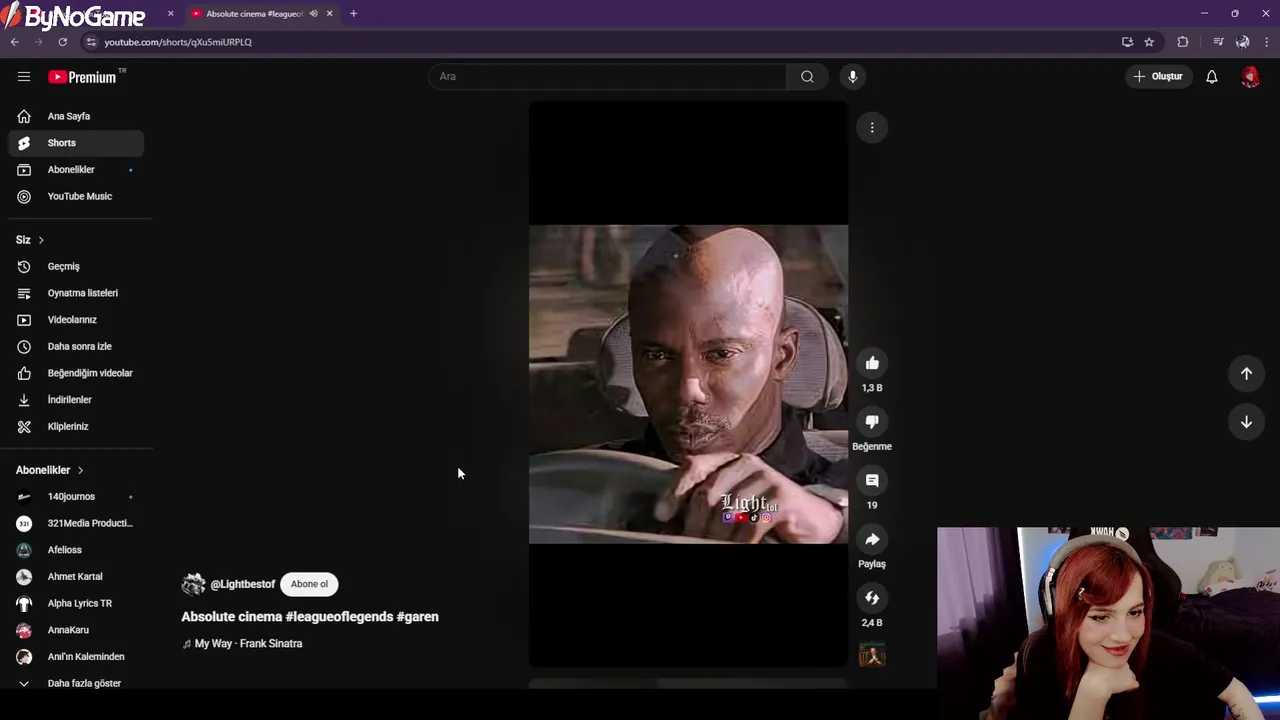Open Alpha Lyrics TR channel
1280x720 pixels.
76,603
